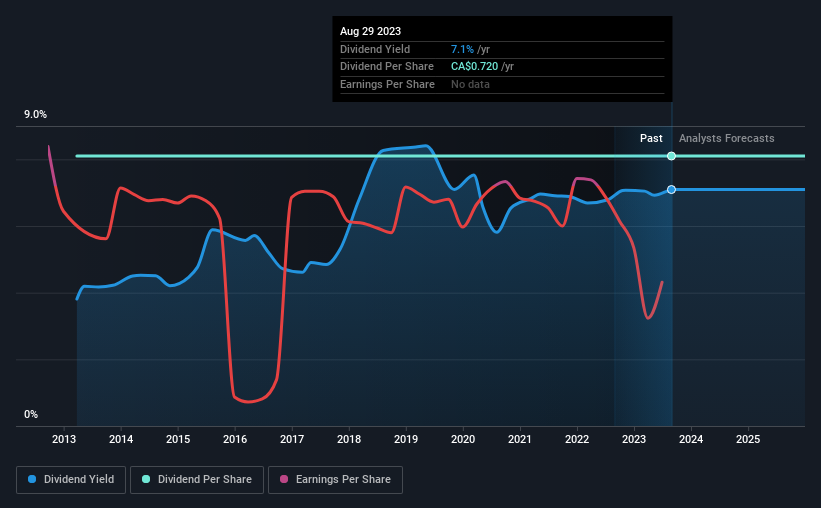Toggle the Dividend Yield legend button
The height and width of the screenshot is (508, 821).
[x=71, y=480]
